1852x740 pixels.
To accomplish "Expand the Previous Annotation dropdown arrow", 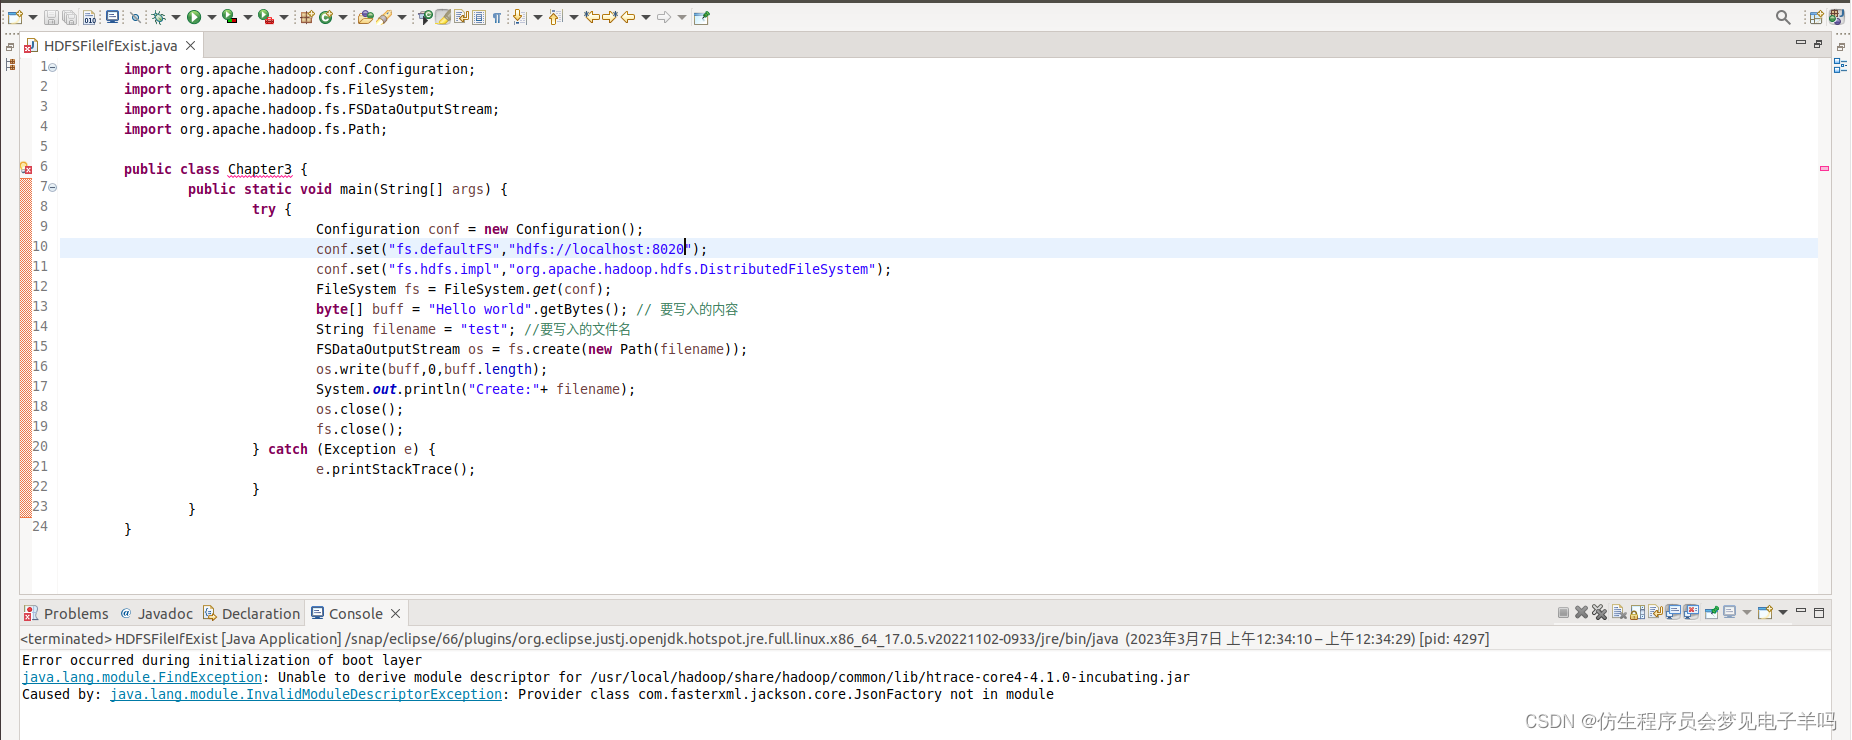I will pyautogui.click(x=574, y=17).
